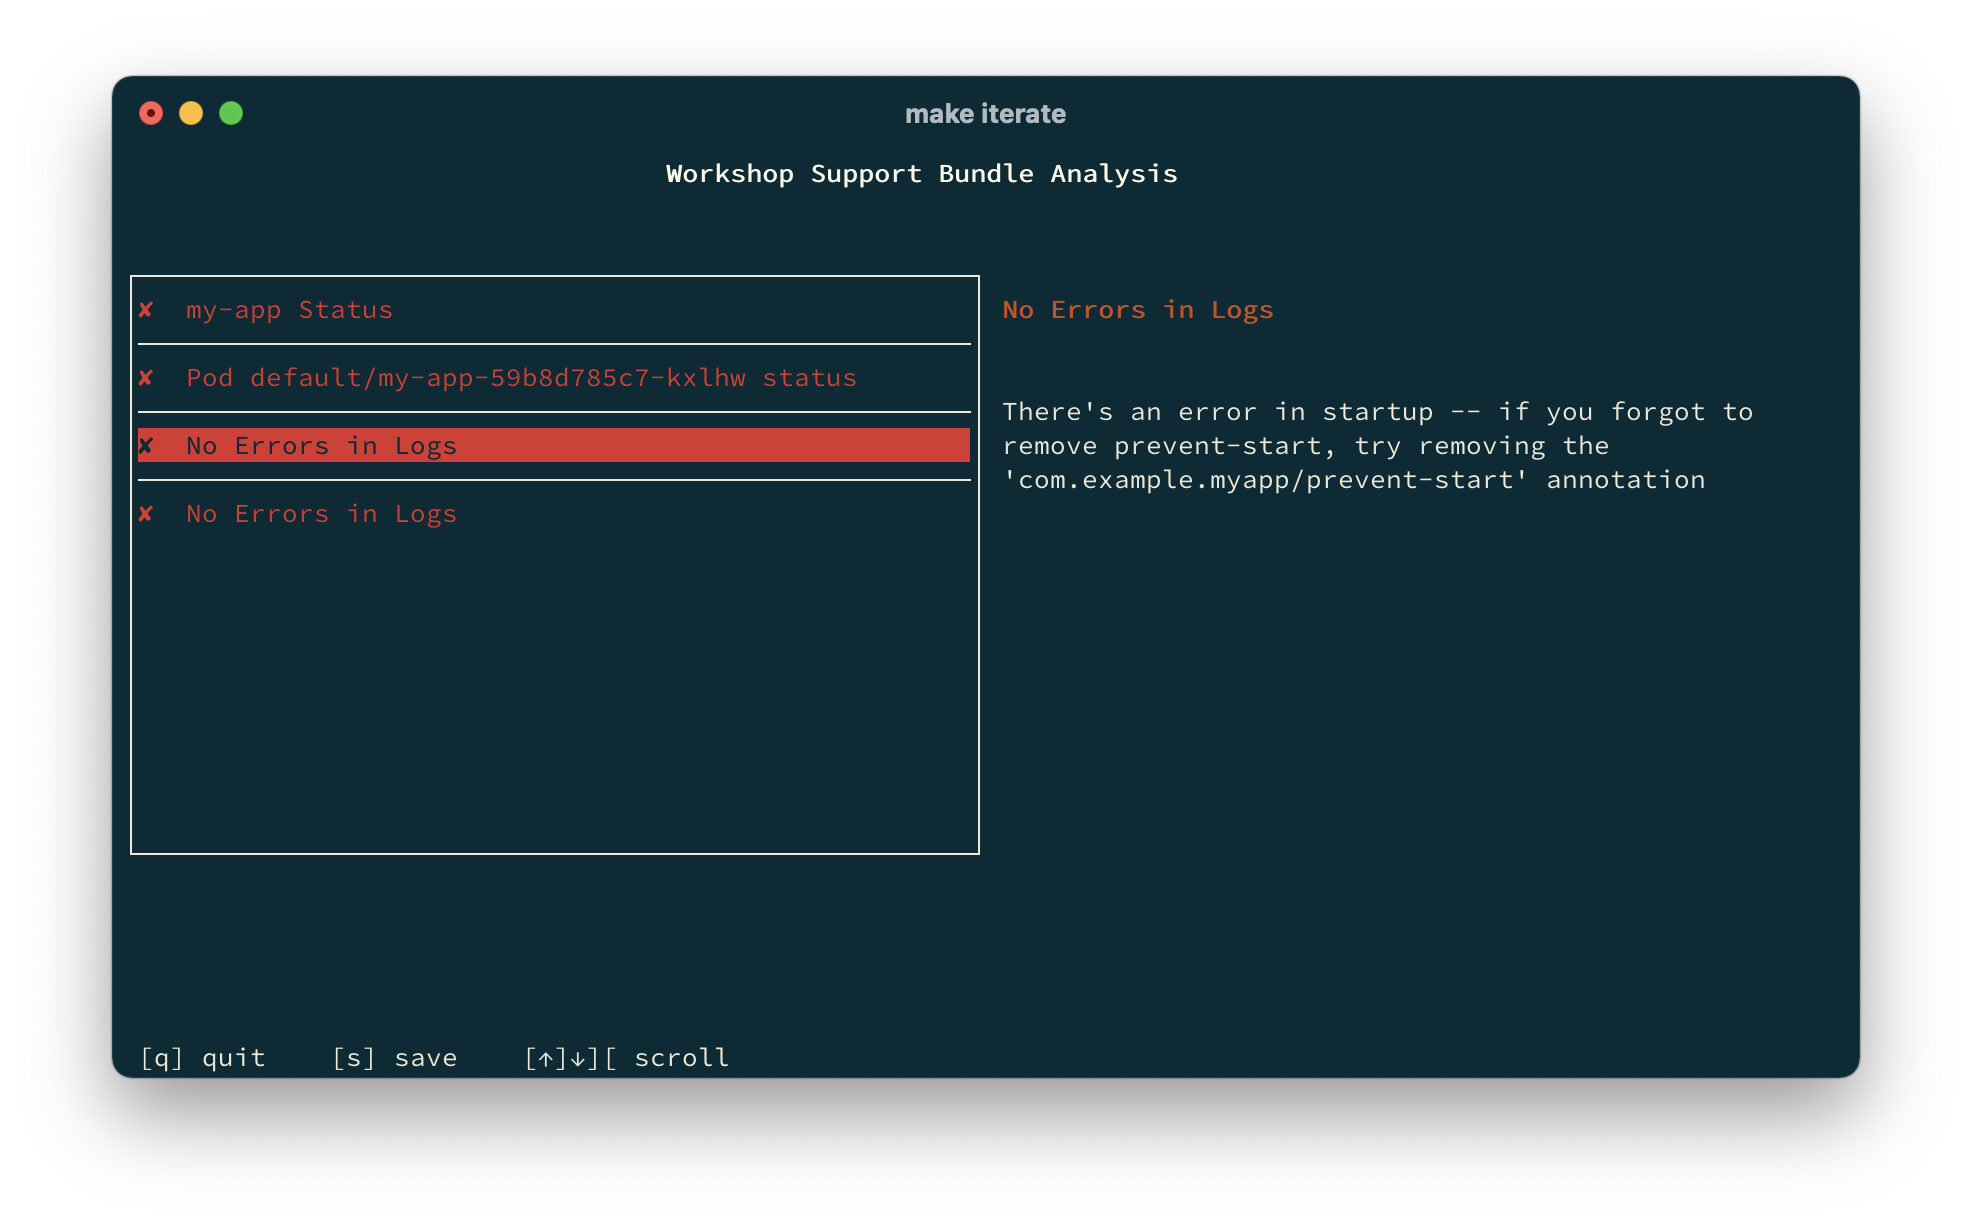Click the scroll label in footer
The image size is (1972, 1226).
pyautogui.click(x=681, y=1058)
